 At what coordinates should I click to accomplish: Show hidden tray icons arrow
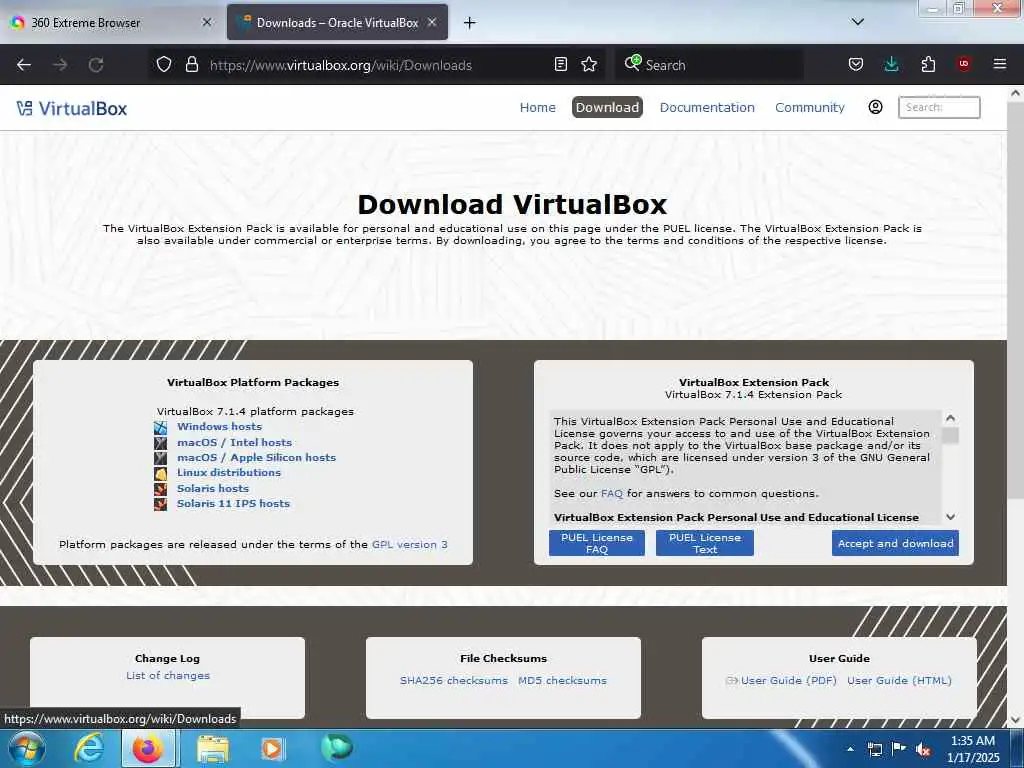point(850,749)
